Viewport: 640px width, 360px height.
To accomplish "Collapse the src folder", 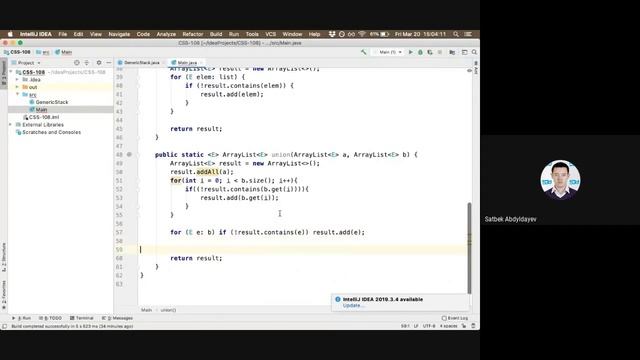I will [18, 94].
